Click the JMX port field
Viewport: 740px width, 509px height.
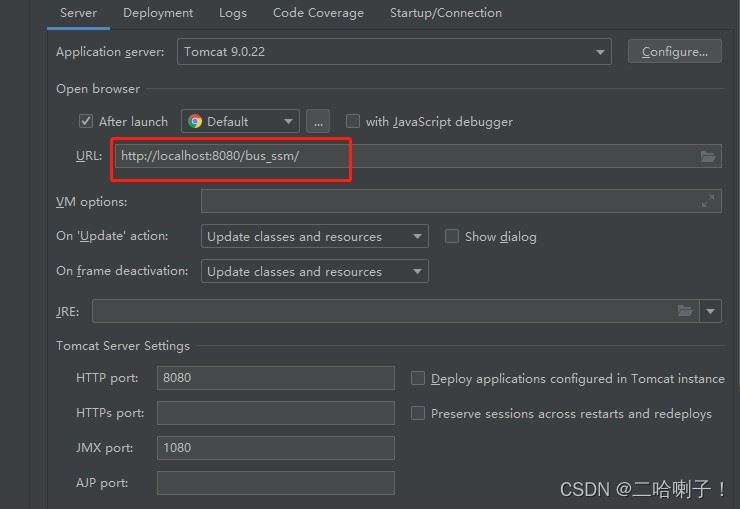click(276, 448)
